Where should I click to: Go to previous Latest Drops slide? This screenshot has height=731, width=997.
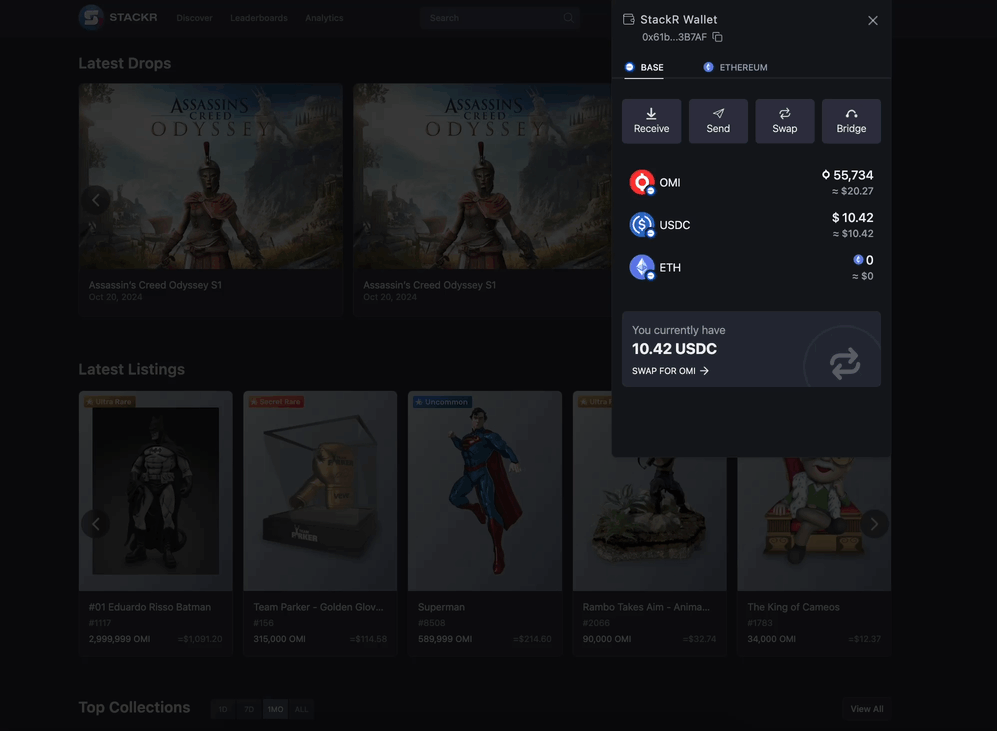(95, 200)
